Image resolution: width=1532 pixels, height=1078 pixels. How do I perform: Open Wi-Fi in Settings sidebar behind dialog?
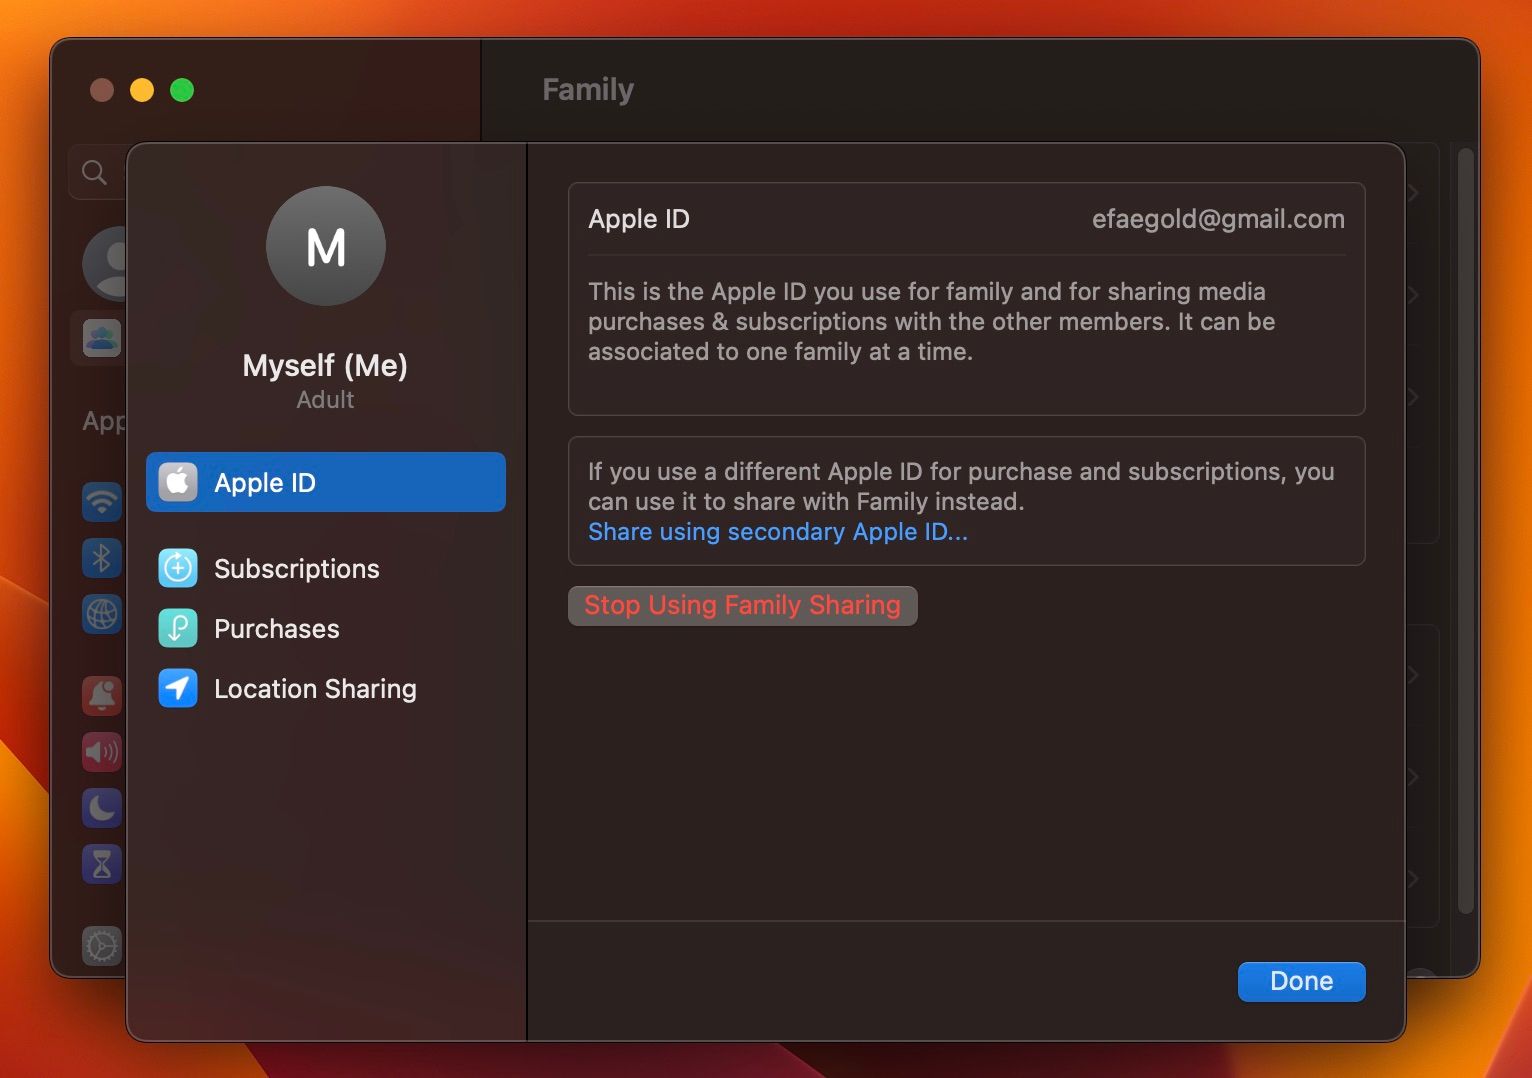(102, 501)
